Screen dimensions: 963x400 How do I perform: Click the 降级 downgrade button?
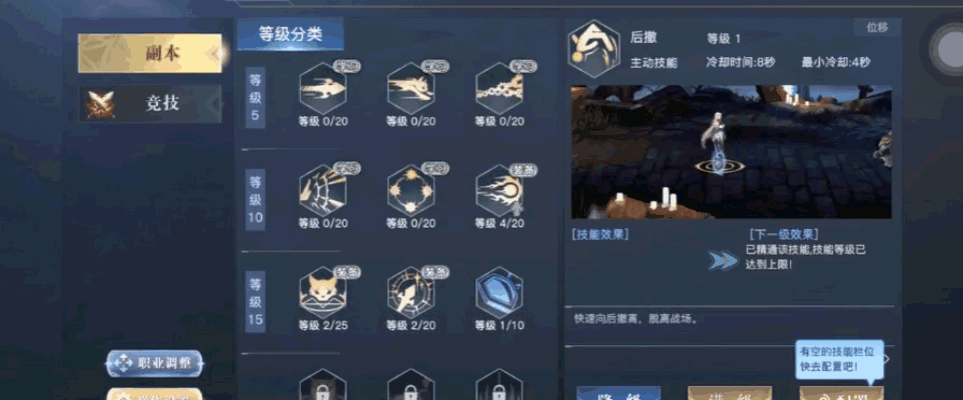coord(618,393)
